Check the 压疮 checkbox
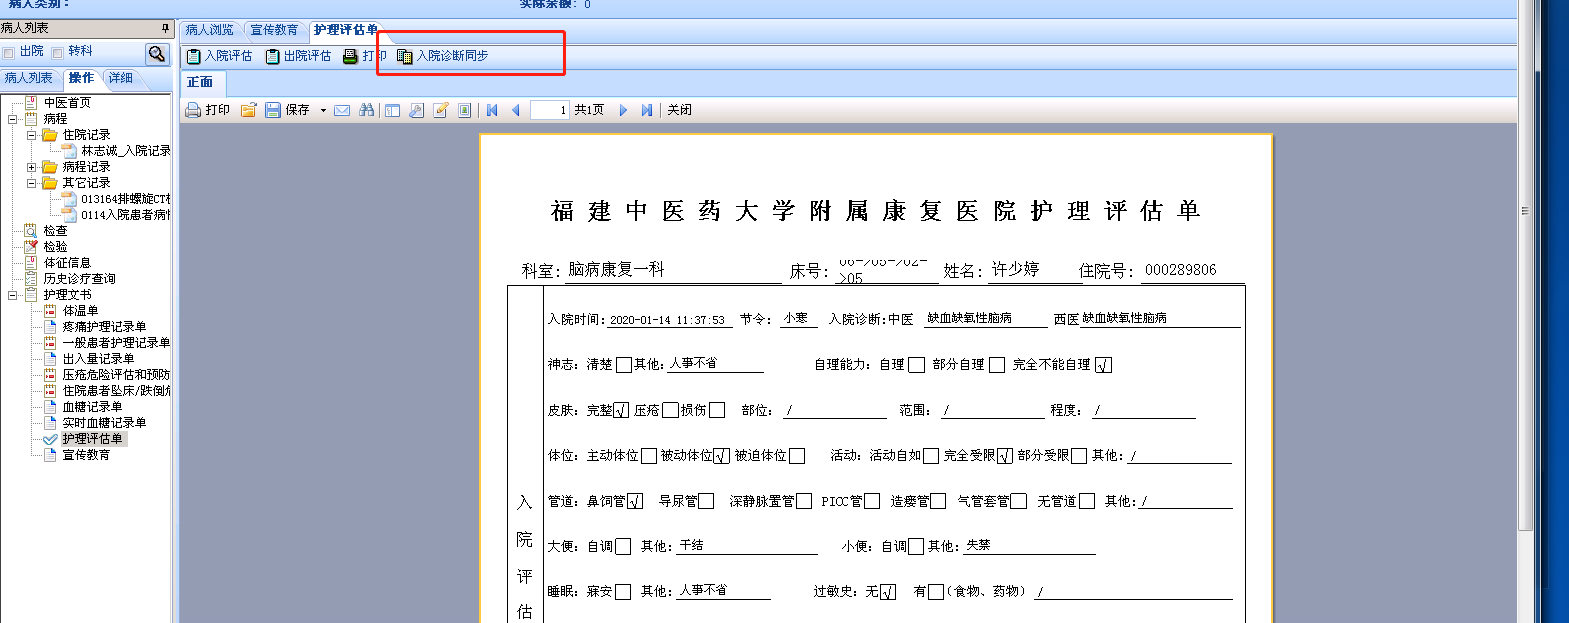 coord(670,410)
